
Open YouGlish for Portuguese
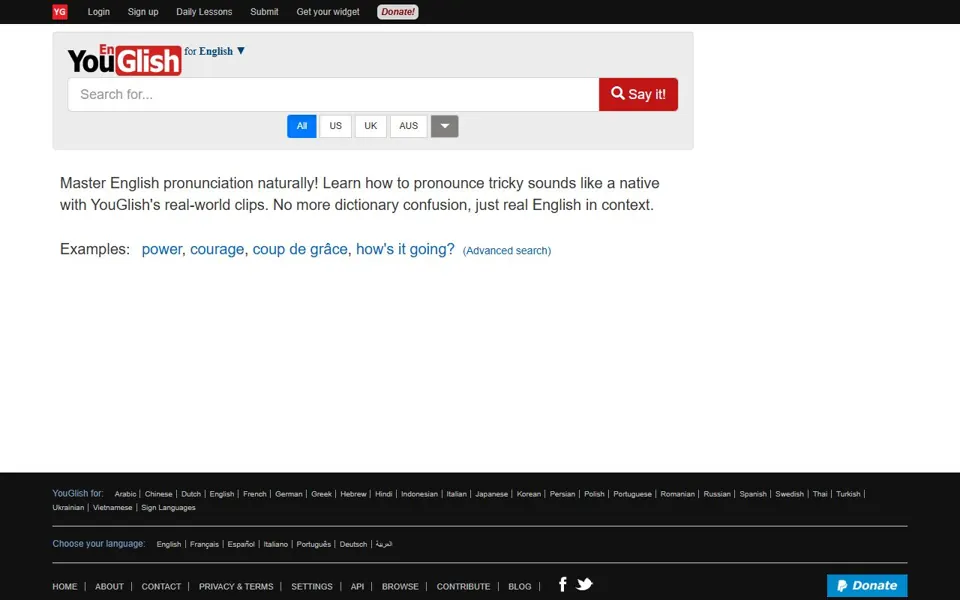632,494
